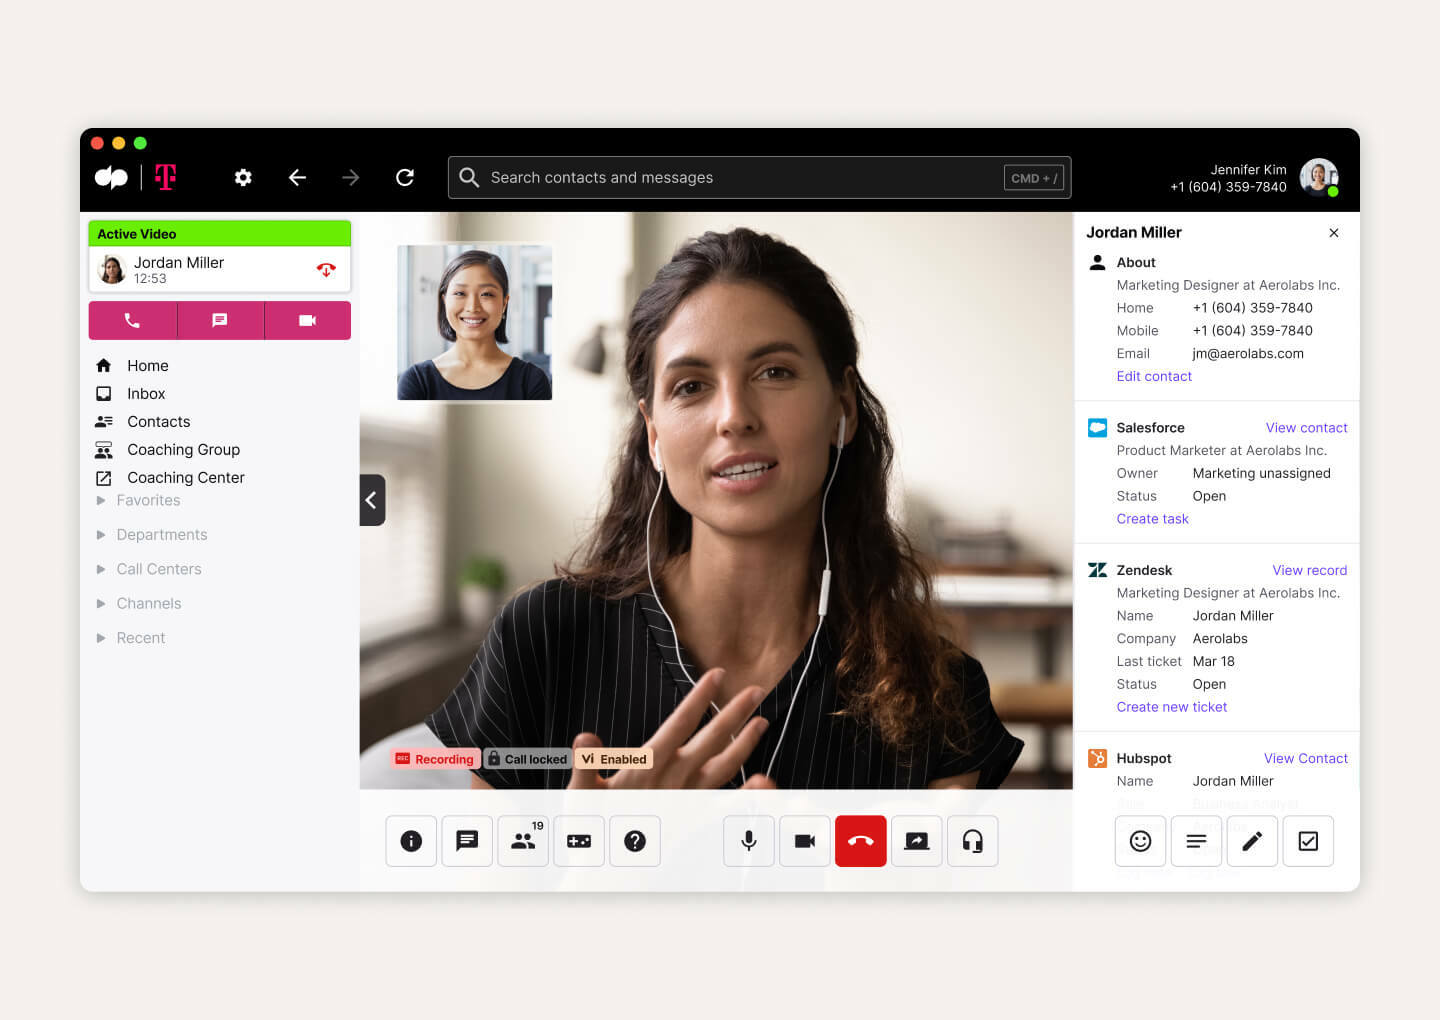Viewport: 1440px width, 1020px height.
Task: Open call info with the info icon
Action: (x=411, y=841)
